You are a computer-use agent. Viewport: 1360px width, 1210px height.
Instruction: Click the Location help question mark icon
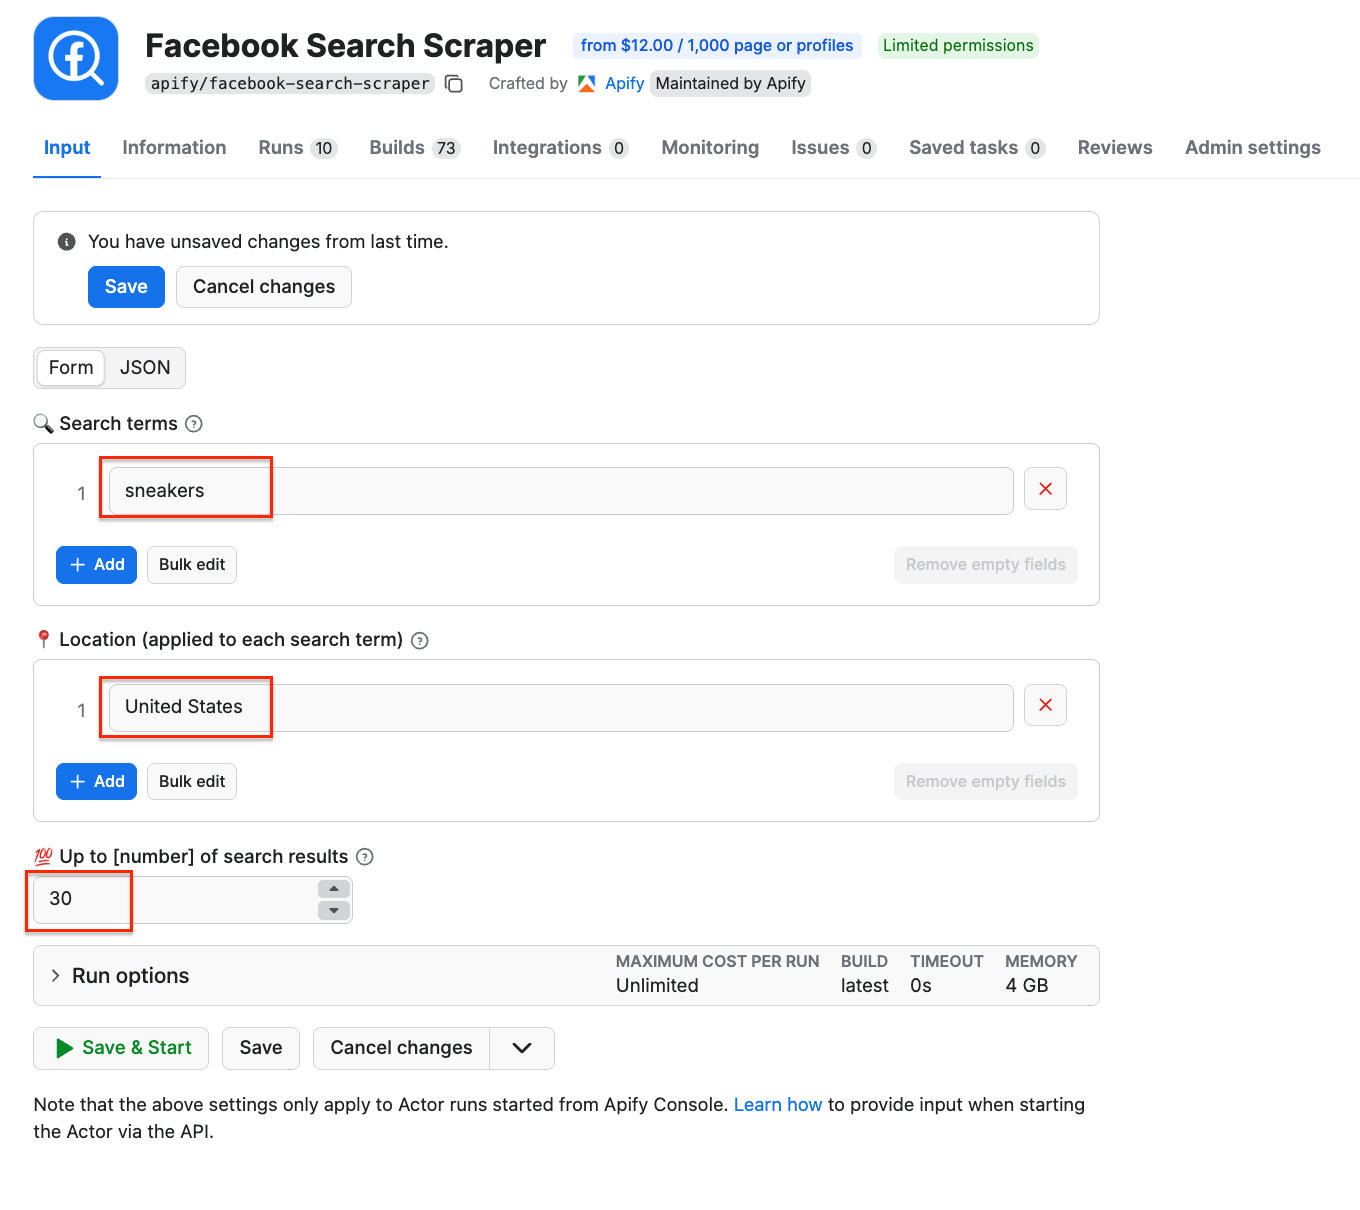click(x=419, y=640)
